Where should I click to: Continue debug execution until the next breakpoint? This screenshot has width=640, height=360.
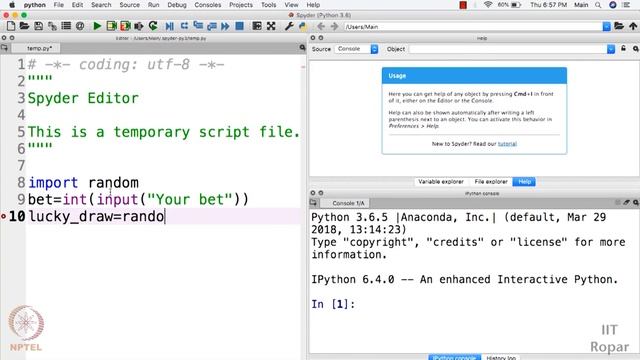coord(225,27)
